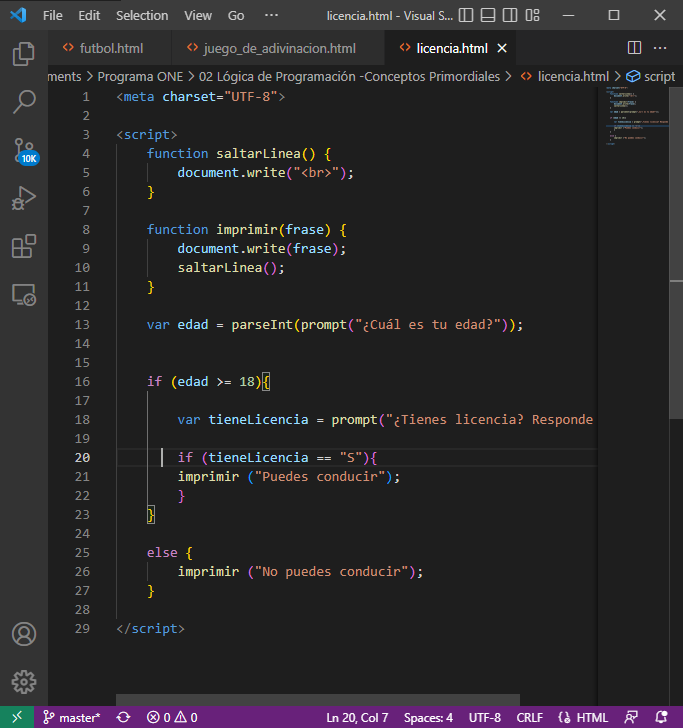This screenshot has width=683, height=728.
Task: Open the editor More Actions ellipsis menu
Action: [660, 48]
